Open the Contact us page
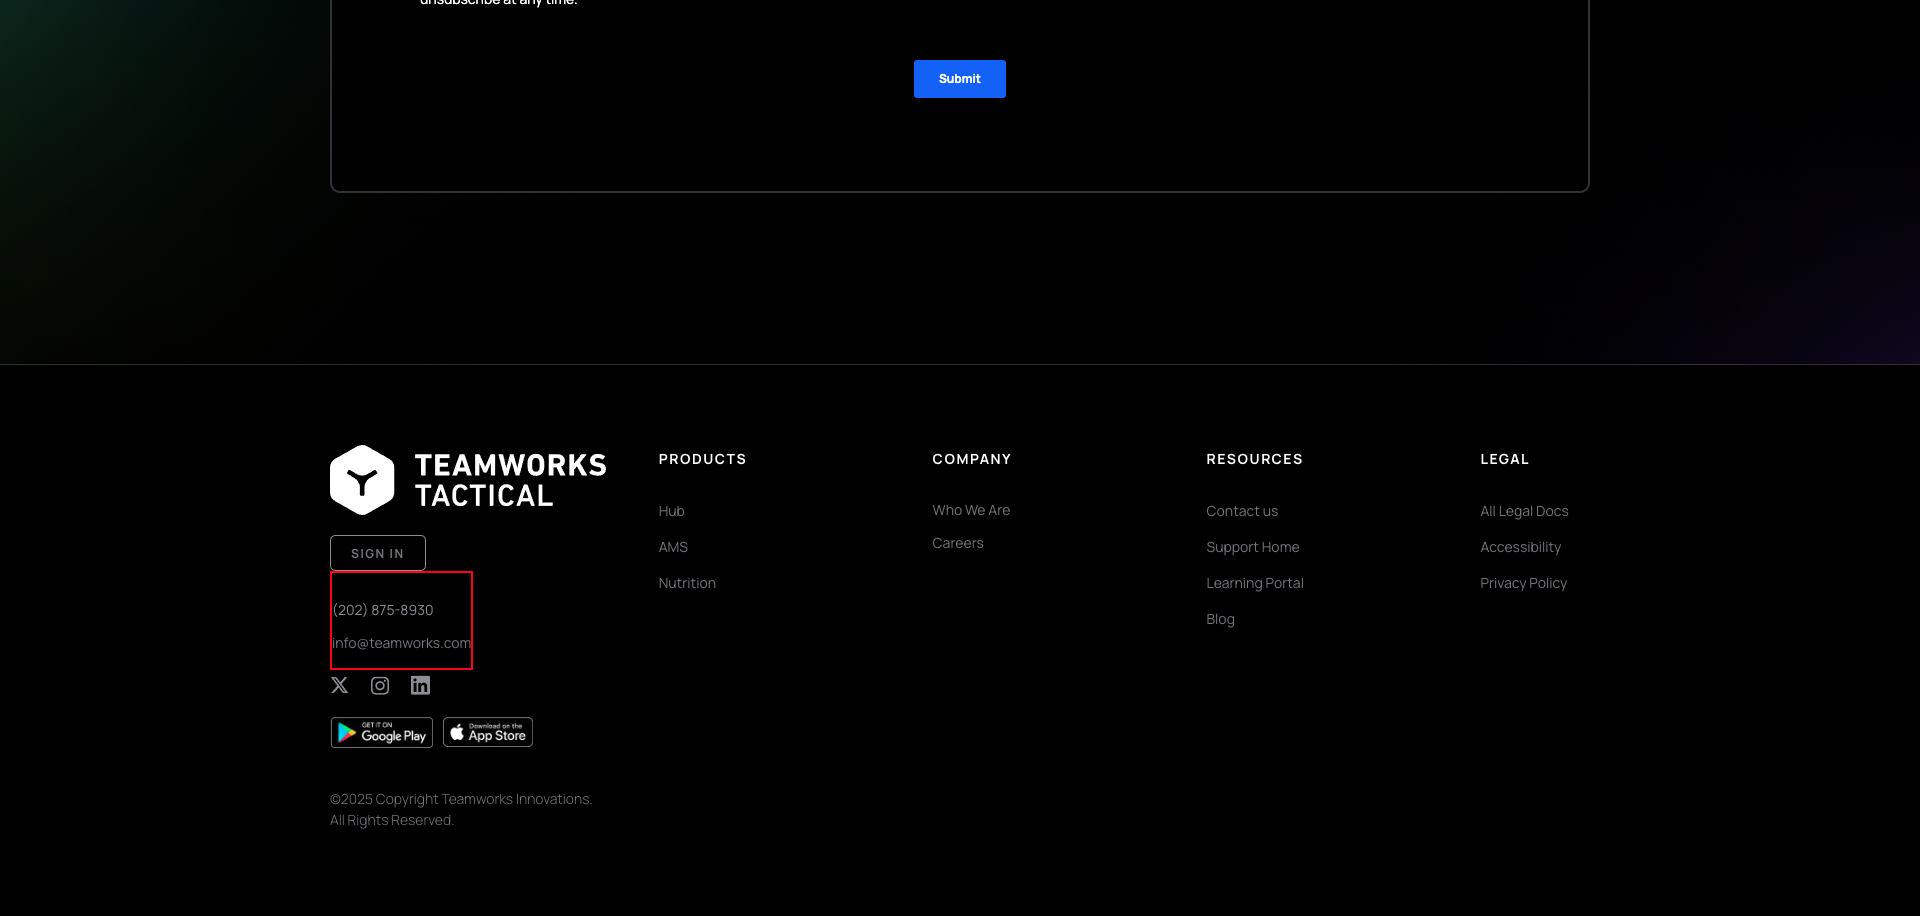The width and height of the screenshot is (1920, 916). pos(1242,510)
